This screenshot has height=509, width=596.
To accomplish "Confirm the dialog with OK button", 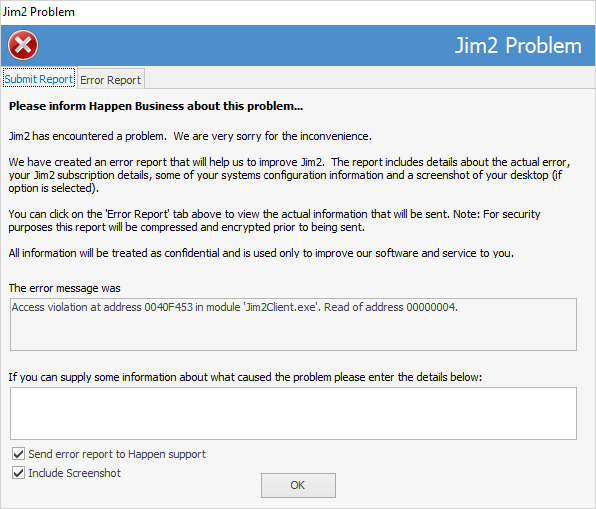I will click(x=298, y=485).
